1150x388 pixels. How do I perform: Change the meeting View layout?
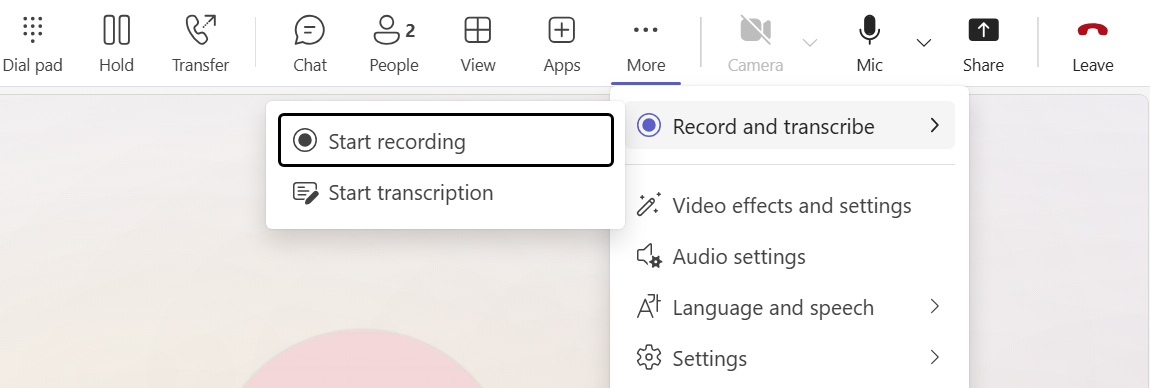[x=477, y=45]
